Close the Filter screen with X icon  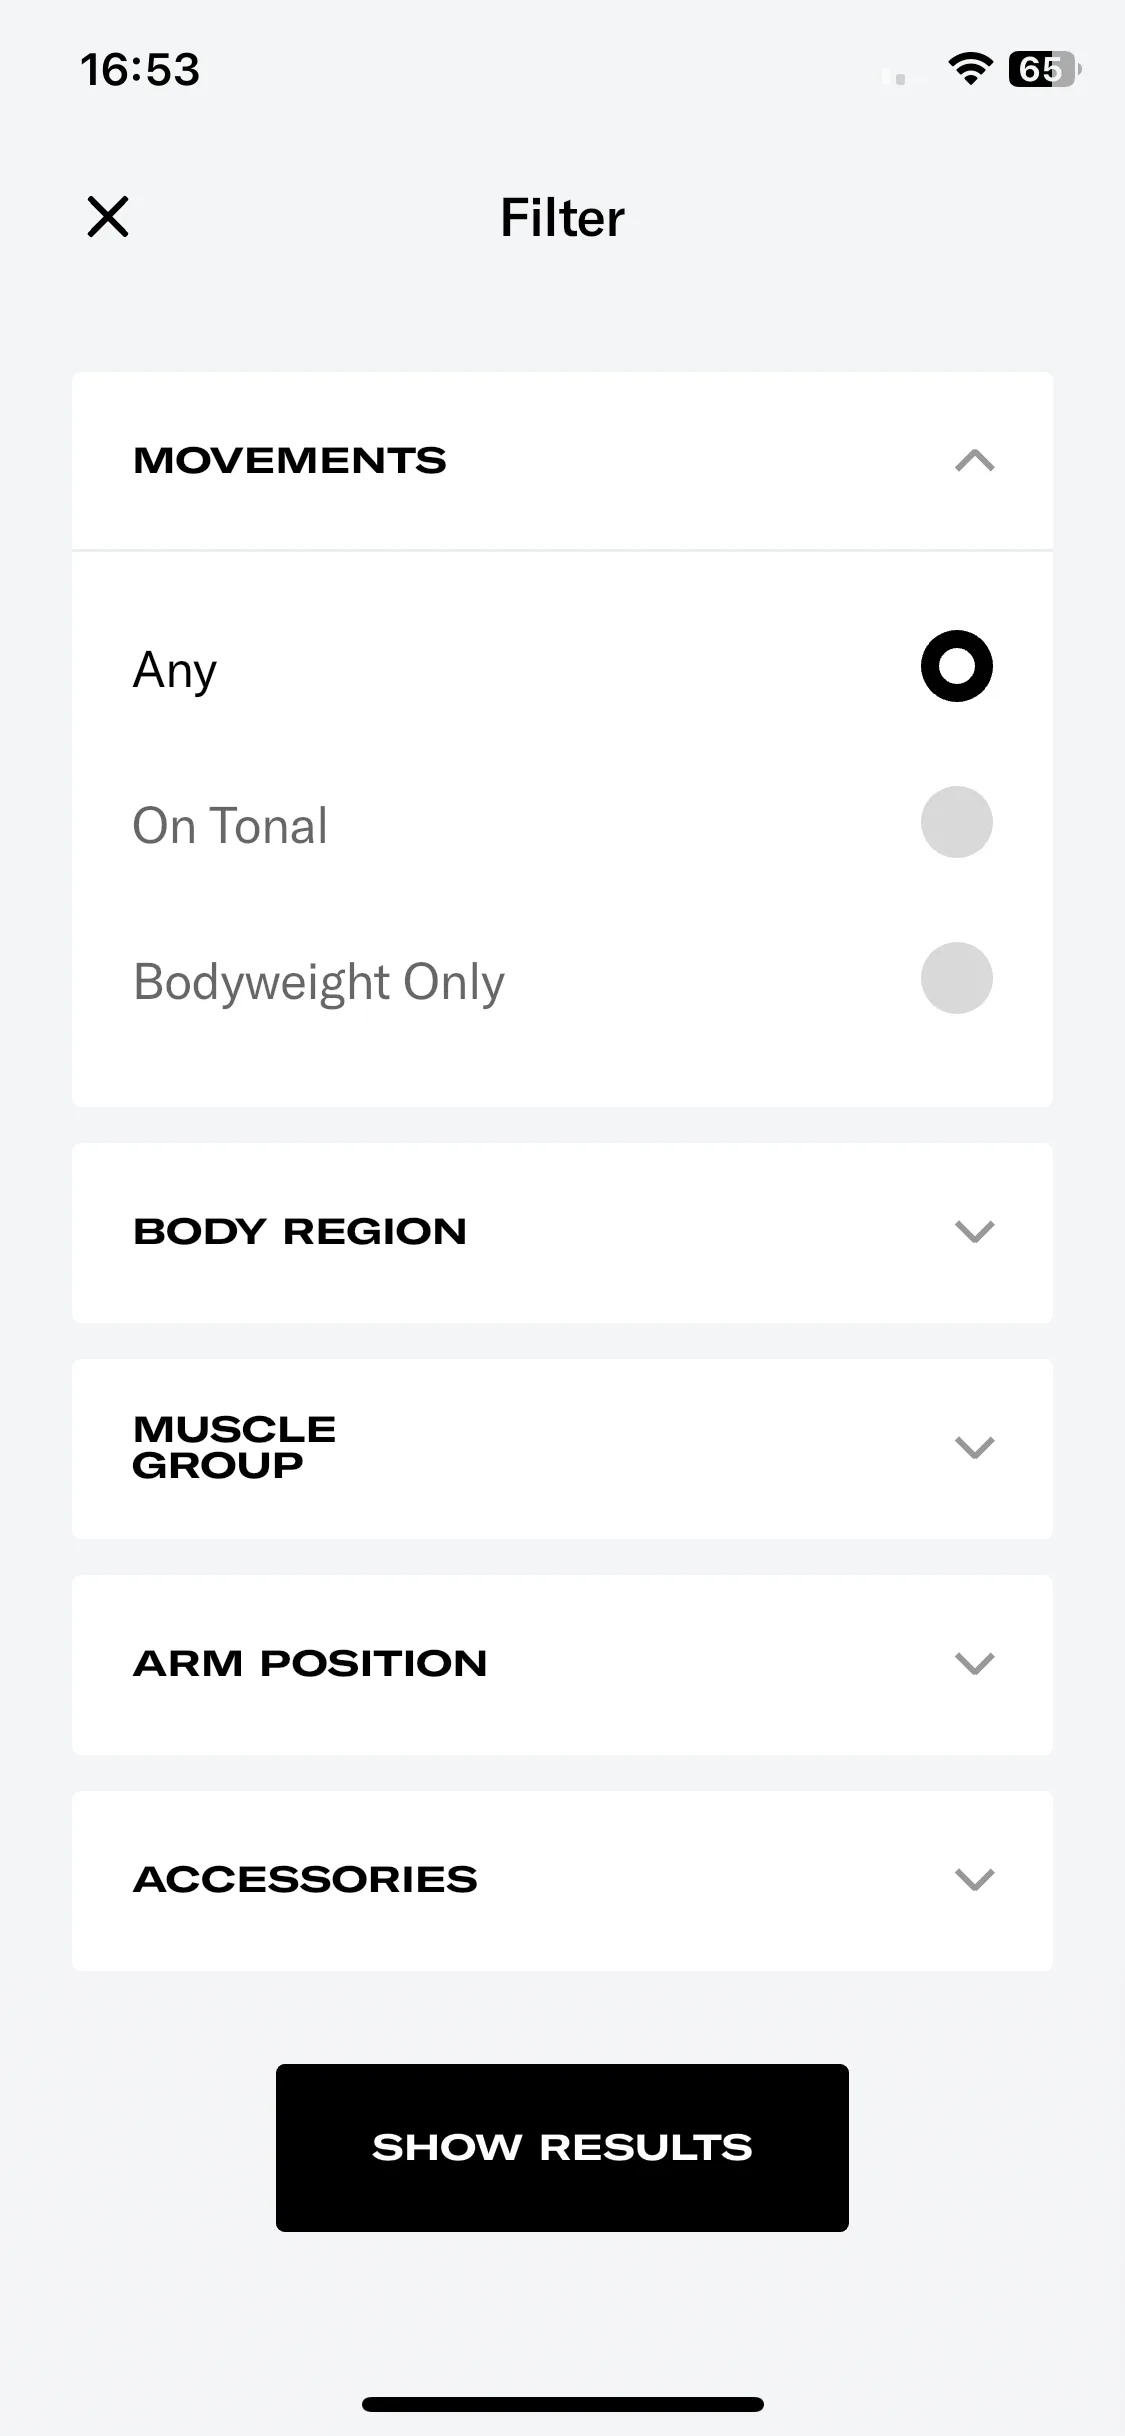click(x=108, y=217)
